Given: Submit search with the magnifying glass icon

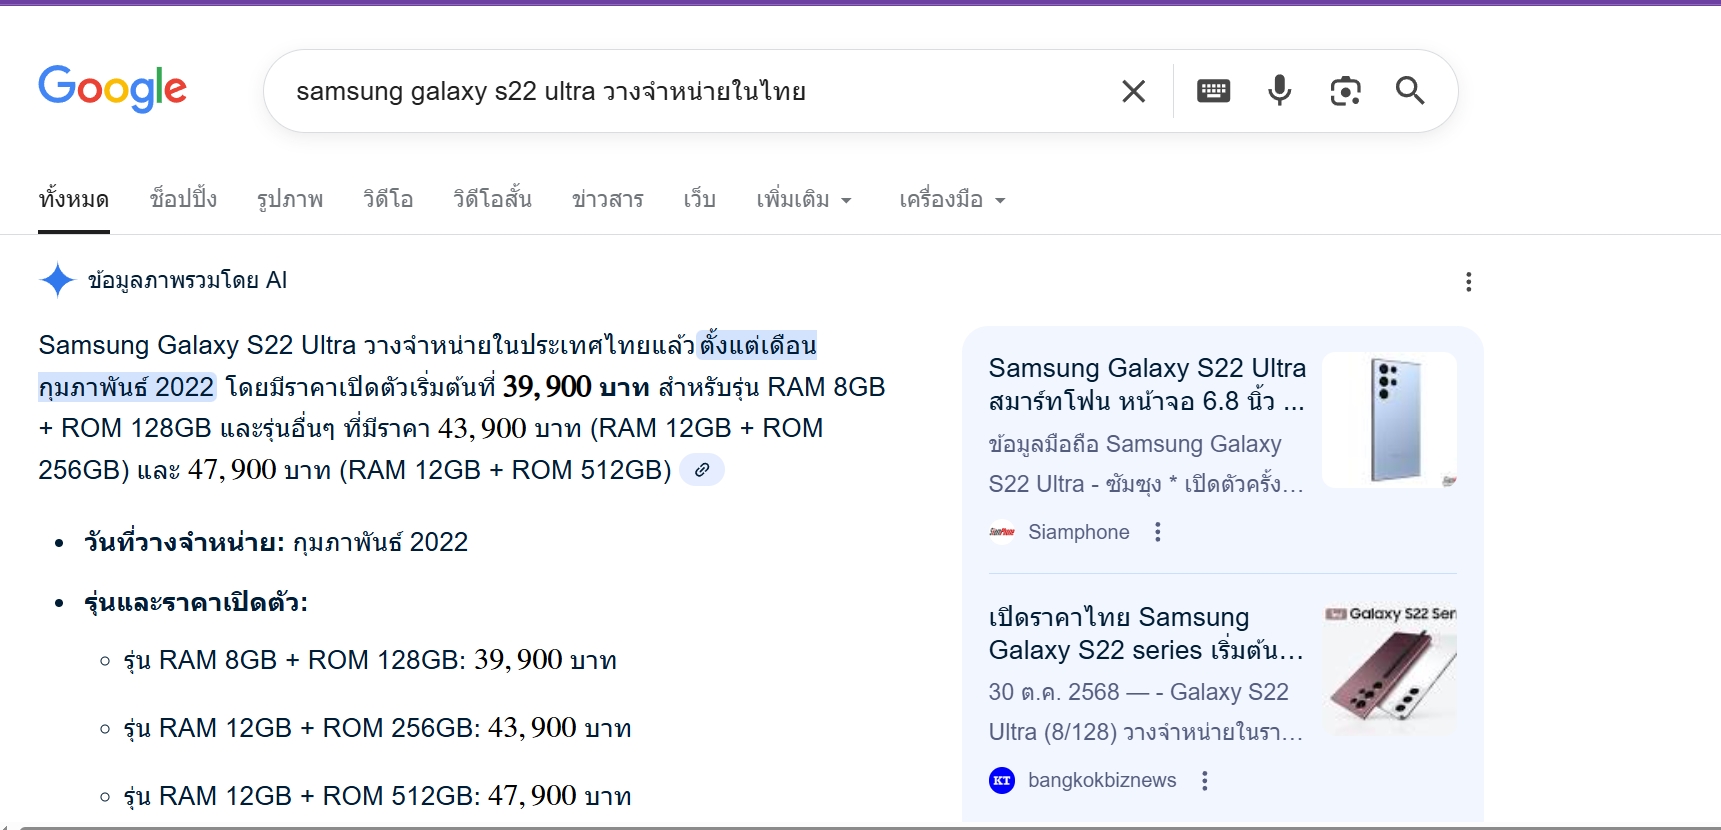Looking at the screenshot, I should [x=1410, y=91].
